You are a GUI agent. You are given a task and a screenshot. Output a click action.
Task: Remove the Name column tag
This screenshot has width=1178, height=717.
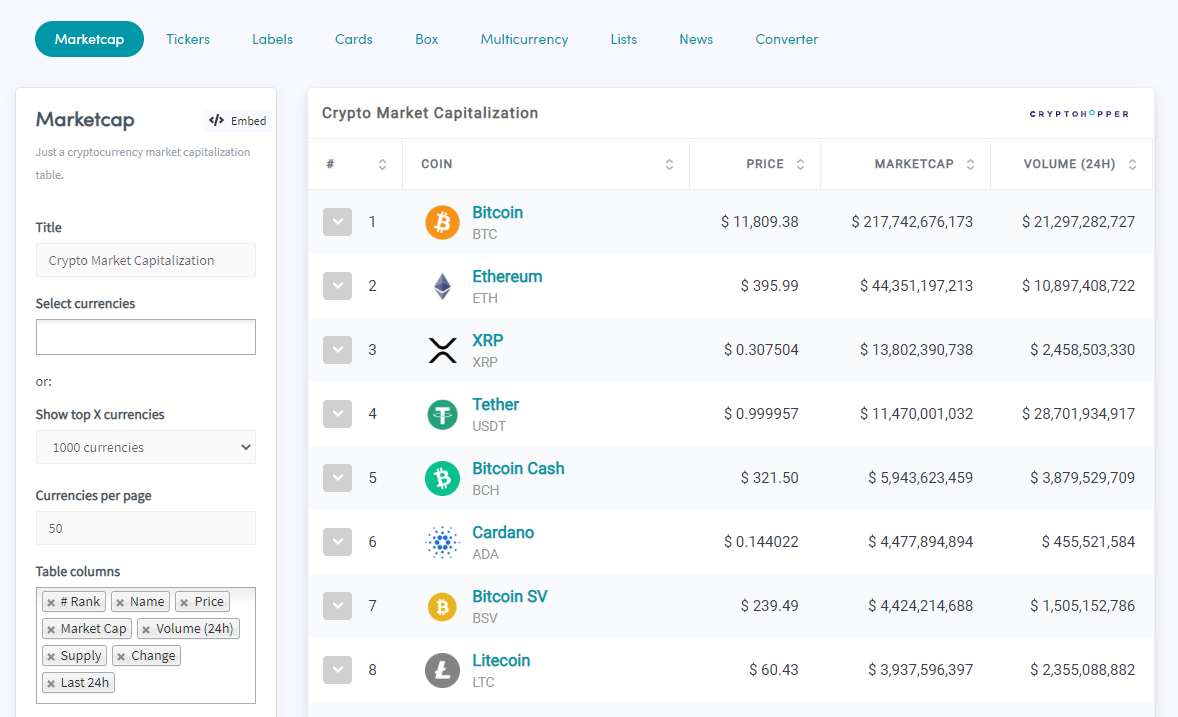pos(120,603)
